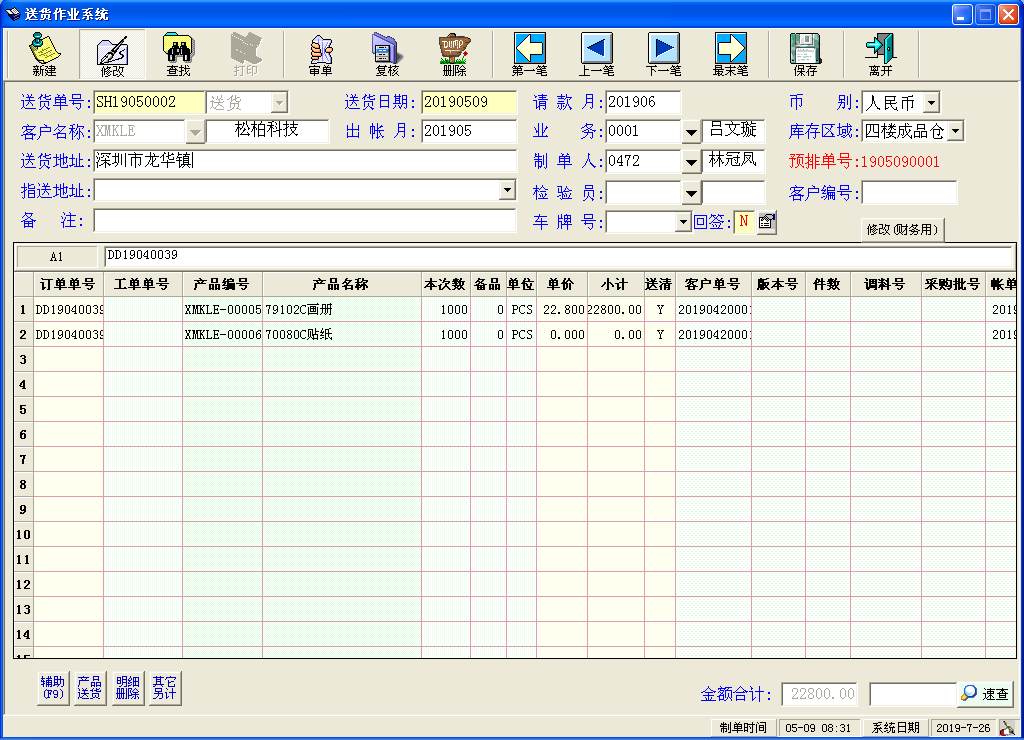Expand the 检验员 dropdown arrow
Viewport: 1024px width, 740px height.
[691, 193]
